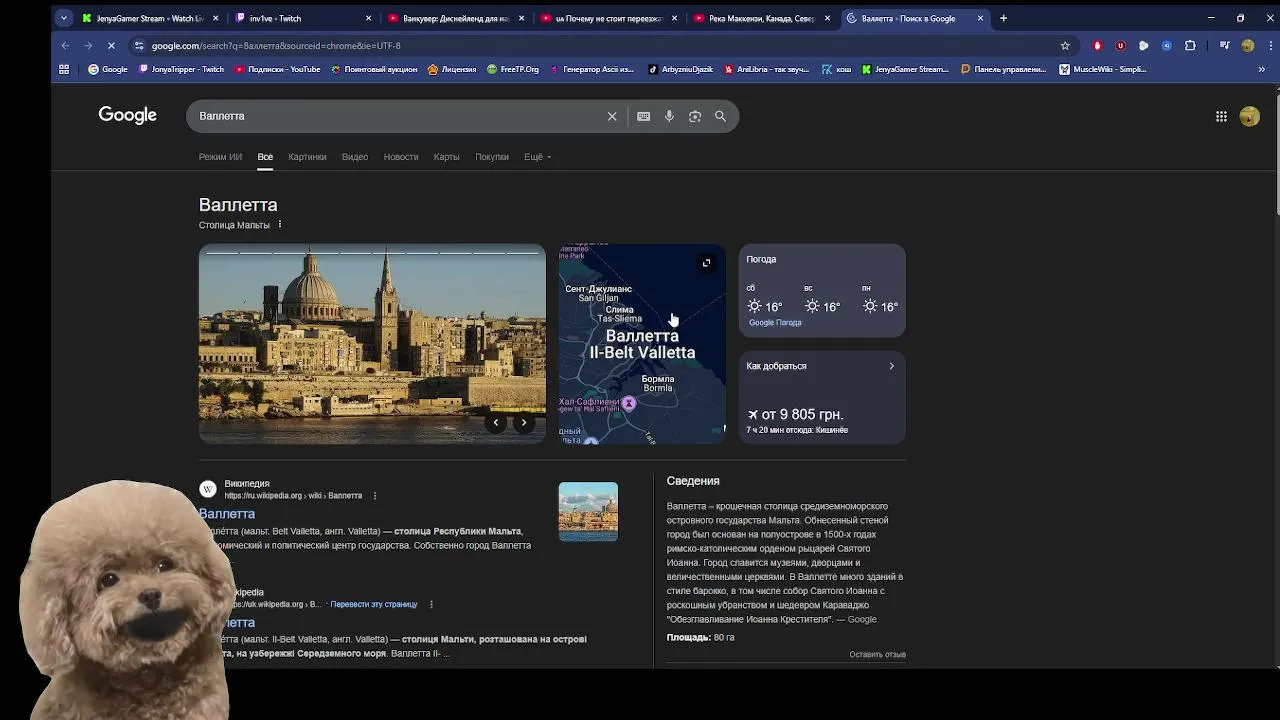Show the next Valletta photo
The height and width of the screenshot is (720, 1280).
(x=523, y=422)
